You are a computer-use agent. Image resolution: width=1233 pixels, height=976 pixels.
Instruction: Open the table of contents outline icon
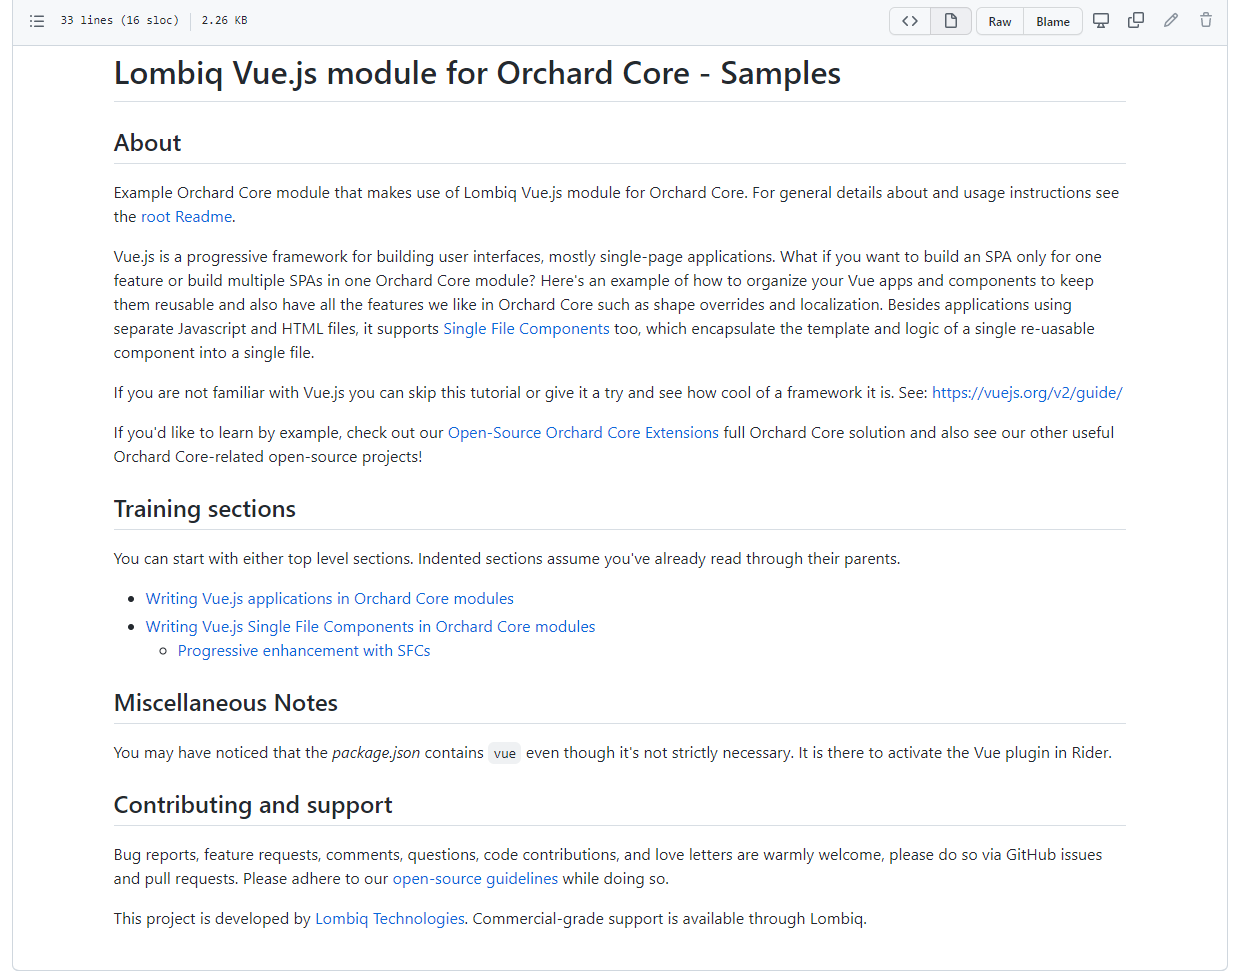pyautogui.click(x=37, y=21)
